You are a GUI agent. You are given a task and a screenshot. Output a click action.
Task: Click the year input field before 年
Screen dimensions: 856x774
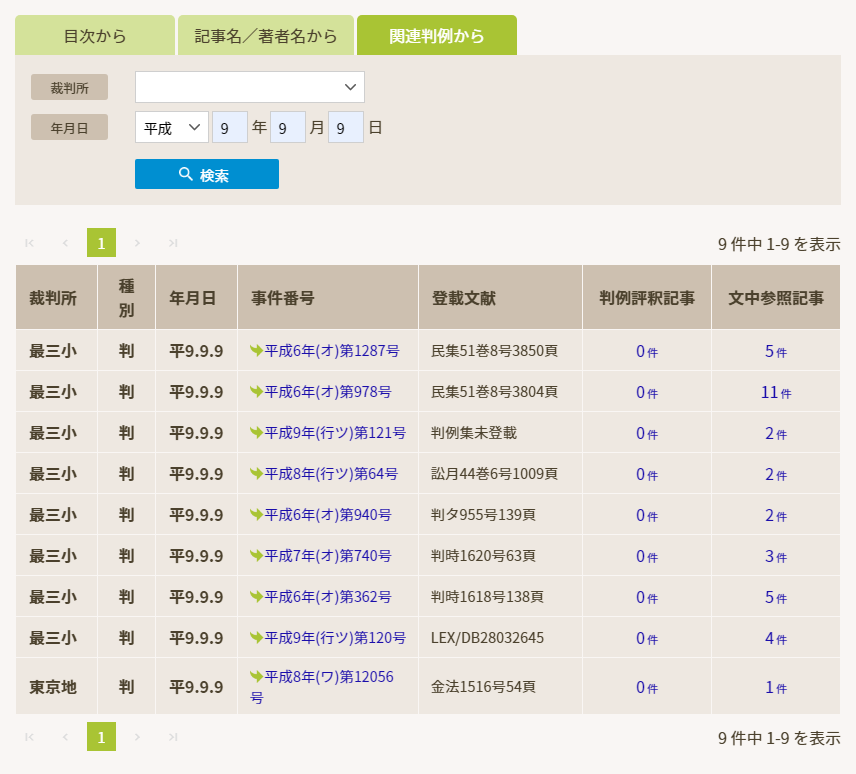(230, 127)
